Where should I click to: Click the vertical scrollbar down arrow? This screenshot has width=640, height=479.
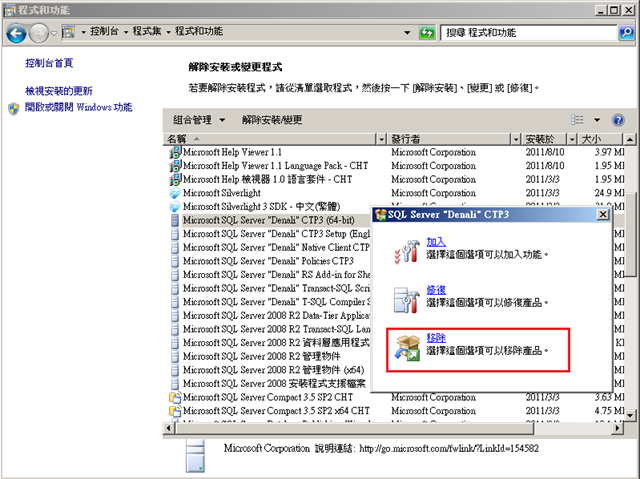click(x=630, y=416)
